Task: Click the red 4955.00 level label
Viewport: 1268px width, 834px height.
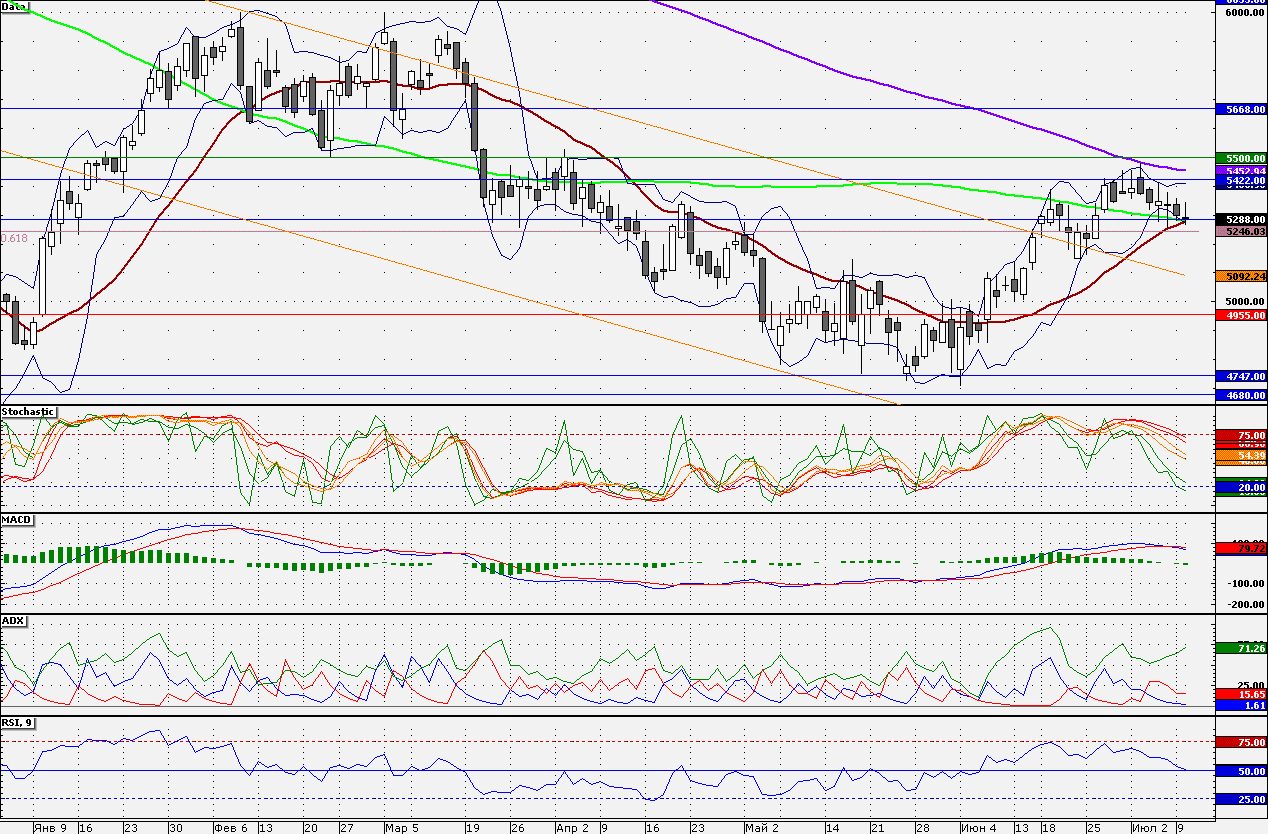Action: pyautogui.click(x=1241, y=315)
